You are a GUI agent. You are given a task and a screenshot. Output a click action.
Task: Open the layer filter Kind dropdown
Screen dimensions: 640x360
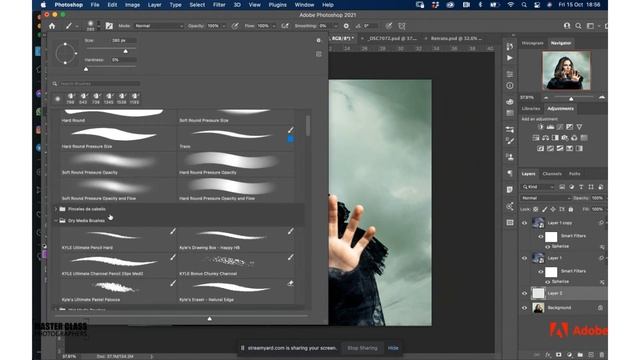coord(539,187)
